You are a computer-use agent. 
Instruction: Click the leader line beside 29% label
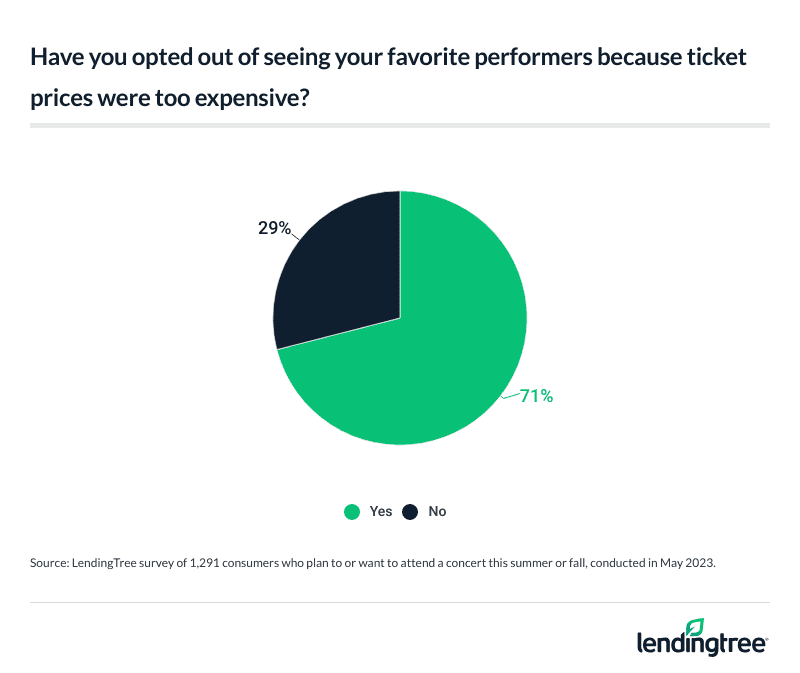(x=297, y=234)
